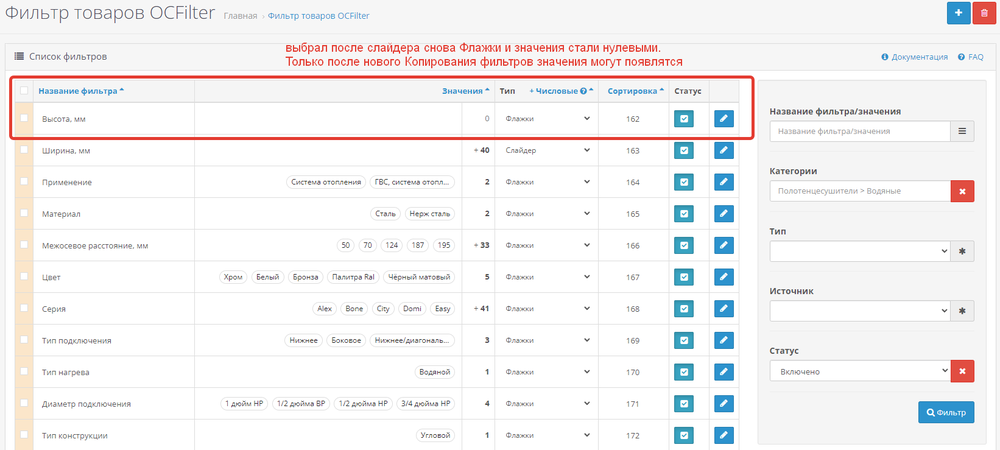Open the Документация link
1000x450 pixels.
click(x=914, y=57)
